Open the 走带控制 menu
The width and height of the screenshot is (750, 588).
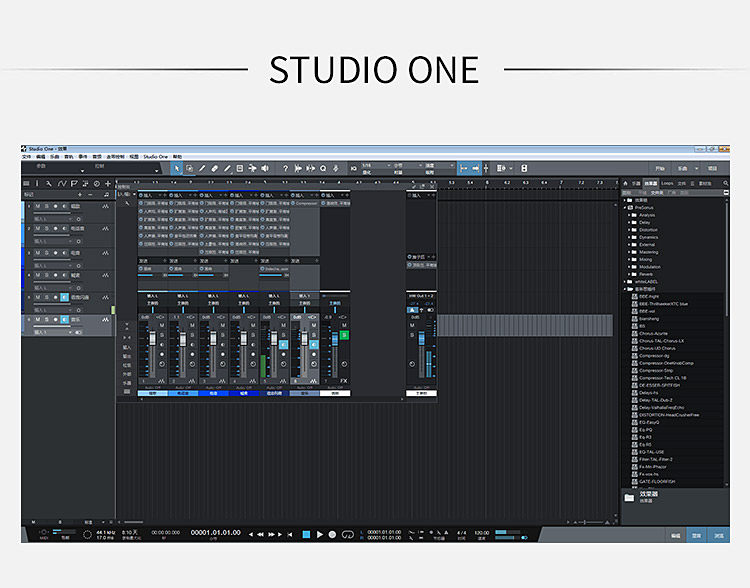tap(115, 156)
